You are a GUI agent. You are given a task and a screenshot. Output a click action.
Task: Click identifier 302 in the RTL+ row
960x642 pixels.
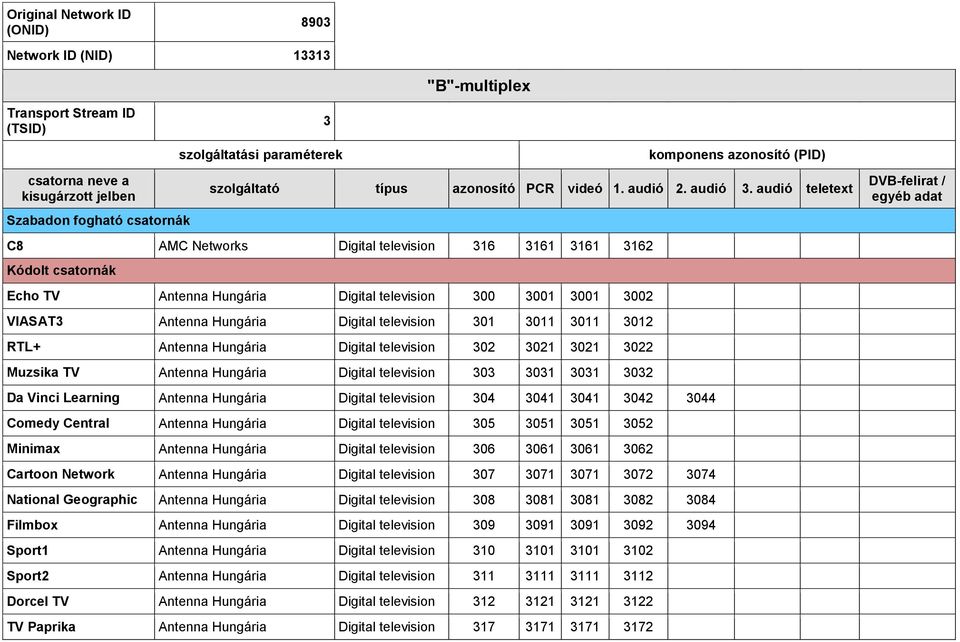point(484,347)
